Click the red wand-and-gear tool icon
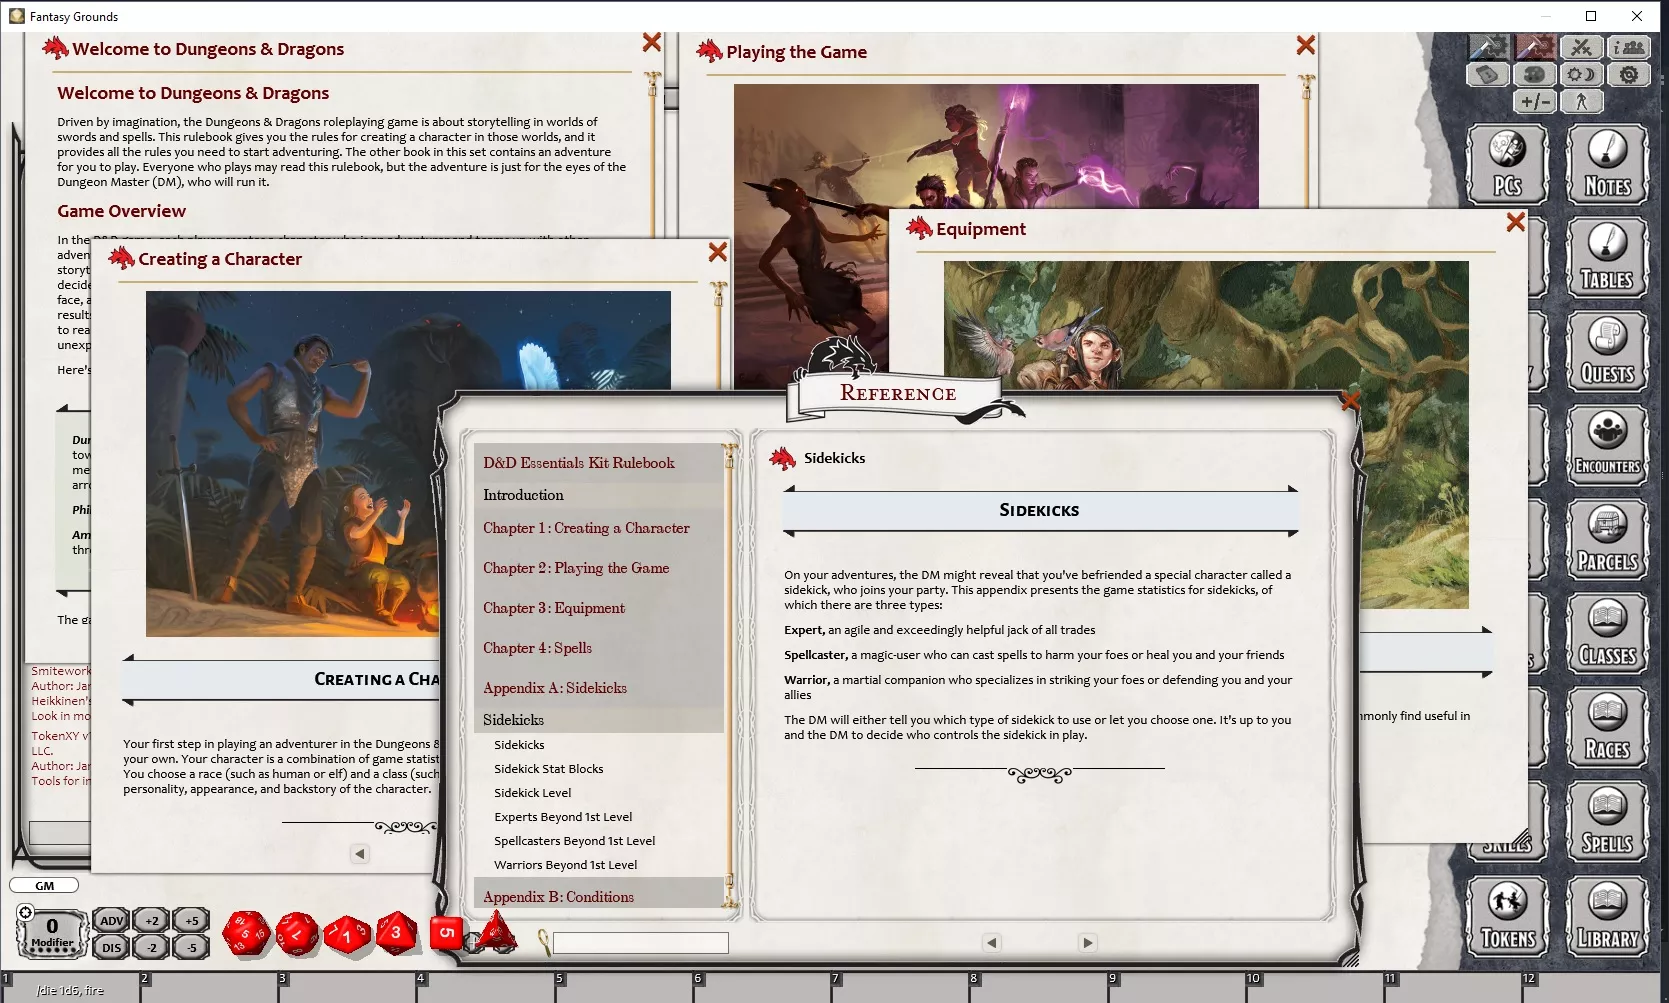 click(1535, 47)
